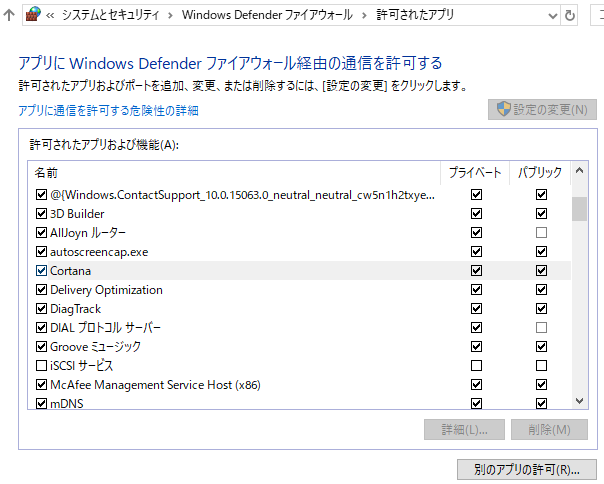Toggle autoscreencap.exe private checkbox
This screenshot has width=604, height=484.
[476, 252]
